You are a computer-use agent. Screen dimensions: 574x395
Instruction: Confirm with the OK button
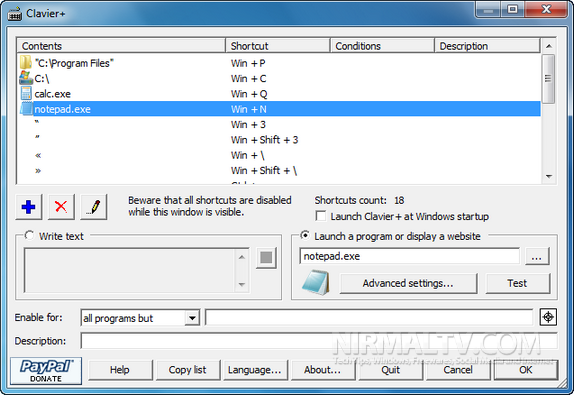[x=526, y=370]
